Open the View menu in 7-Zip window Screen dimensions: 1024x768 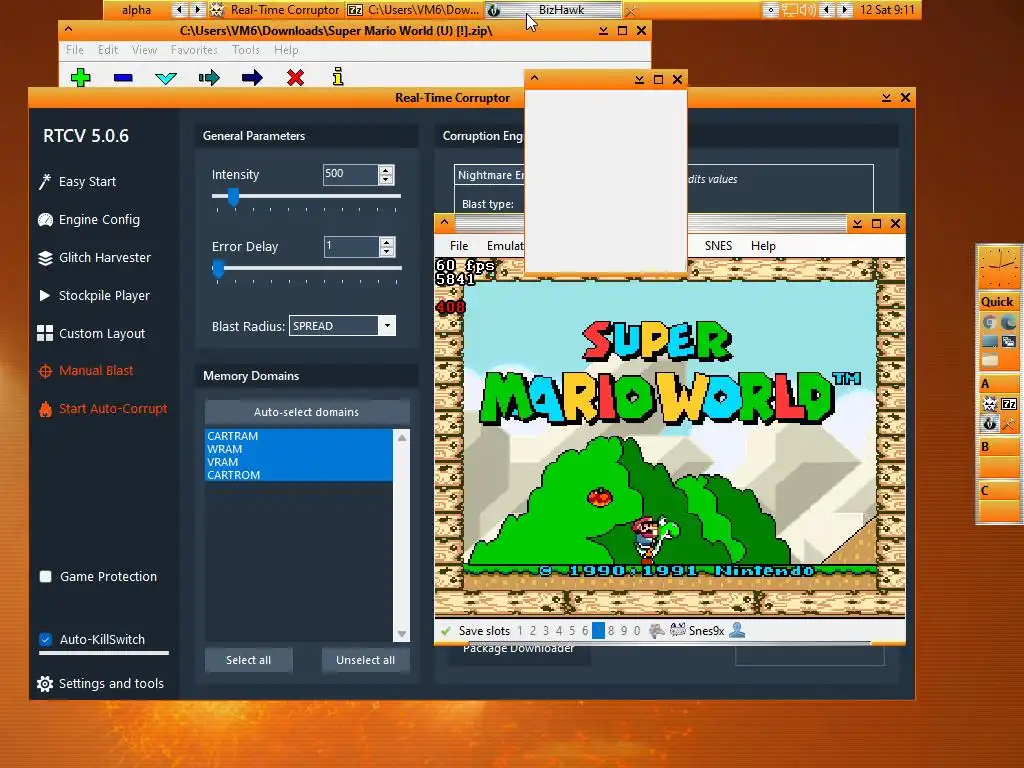(144, 50)
